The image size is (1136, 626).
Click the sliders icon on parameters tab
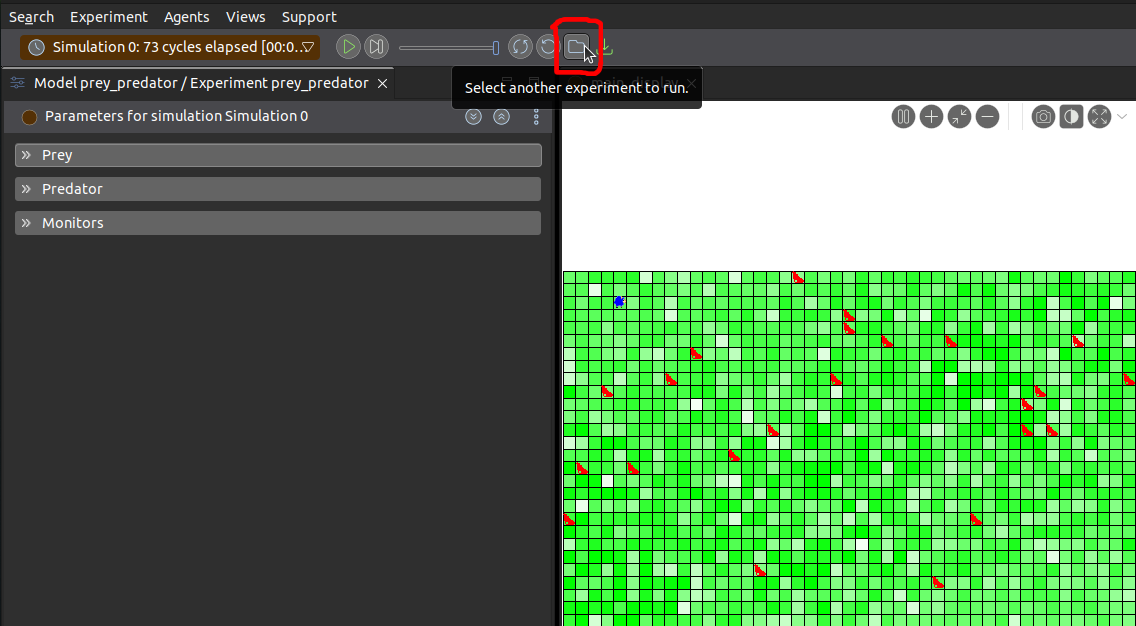[17, 83]
